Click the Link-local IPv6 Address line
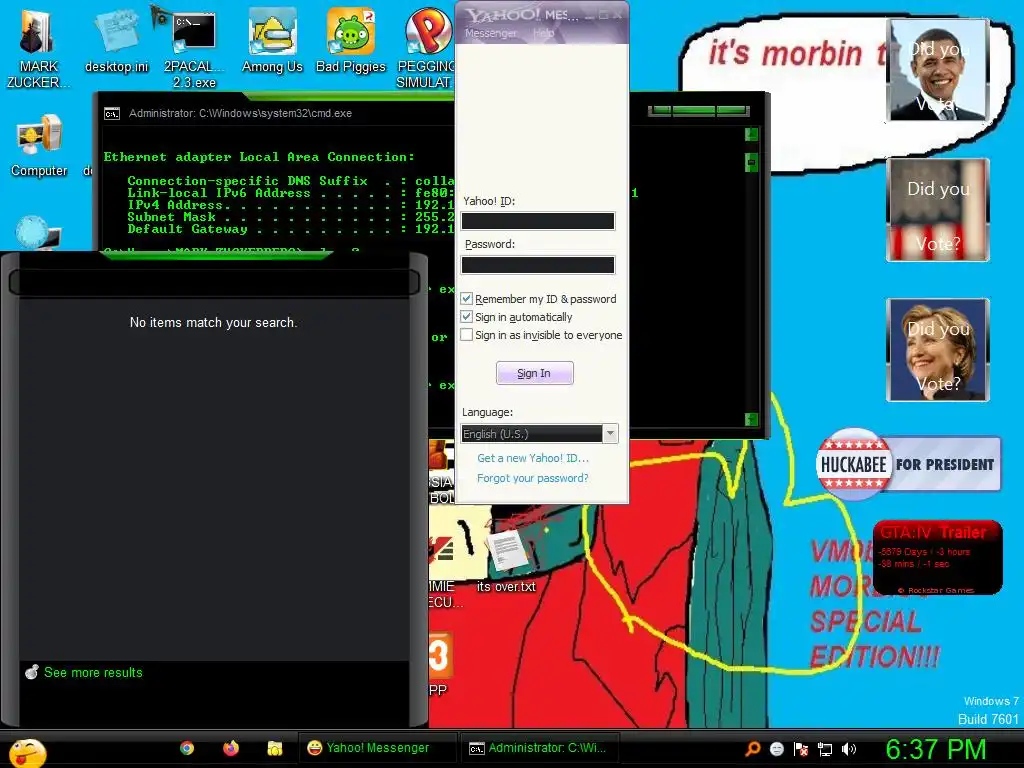 291,193
